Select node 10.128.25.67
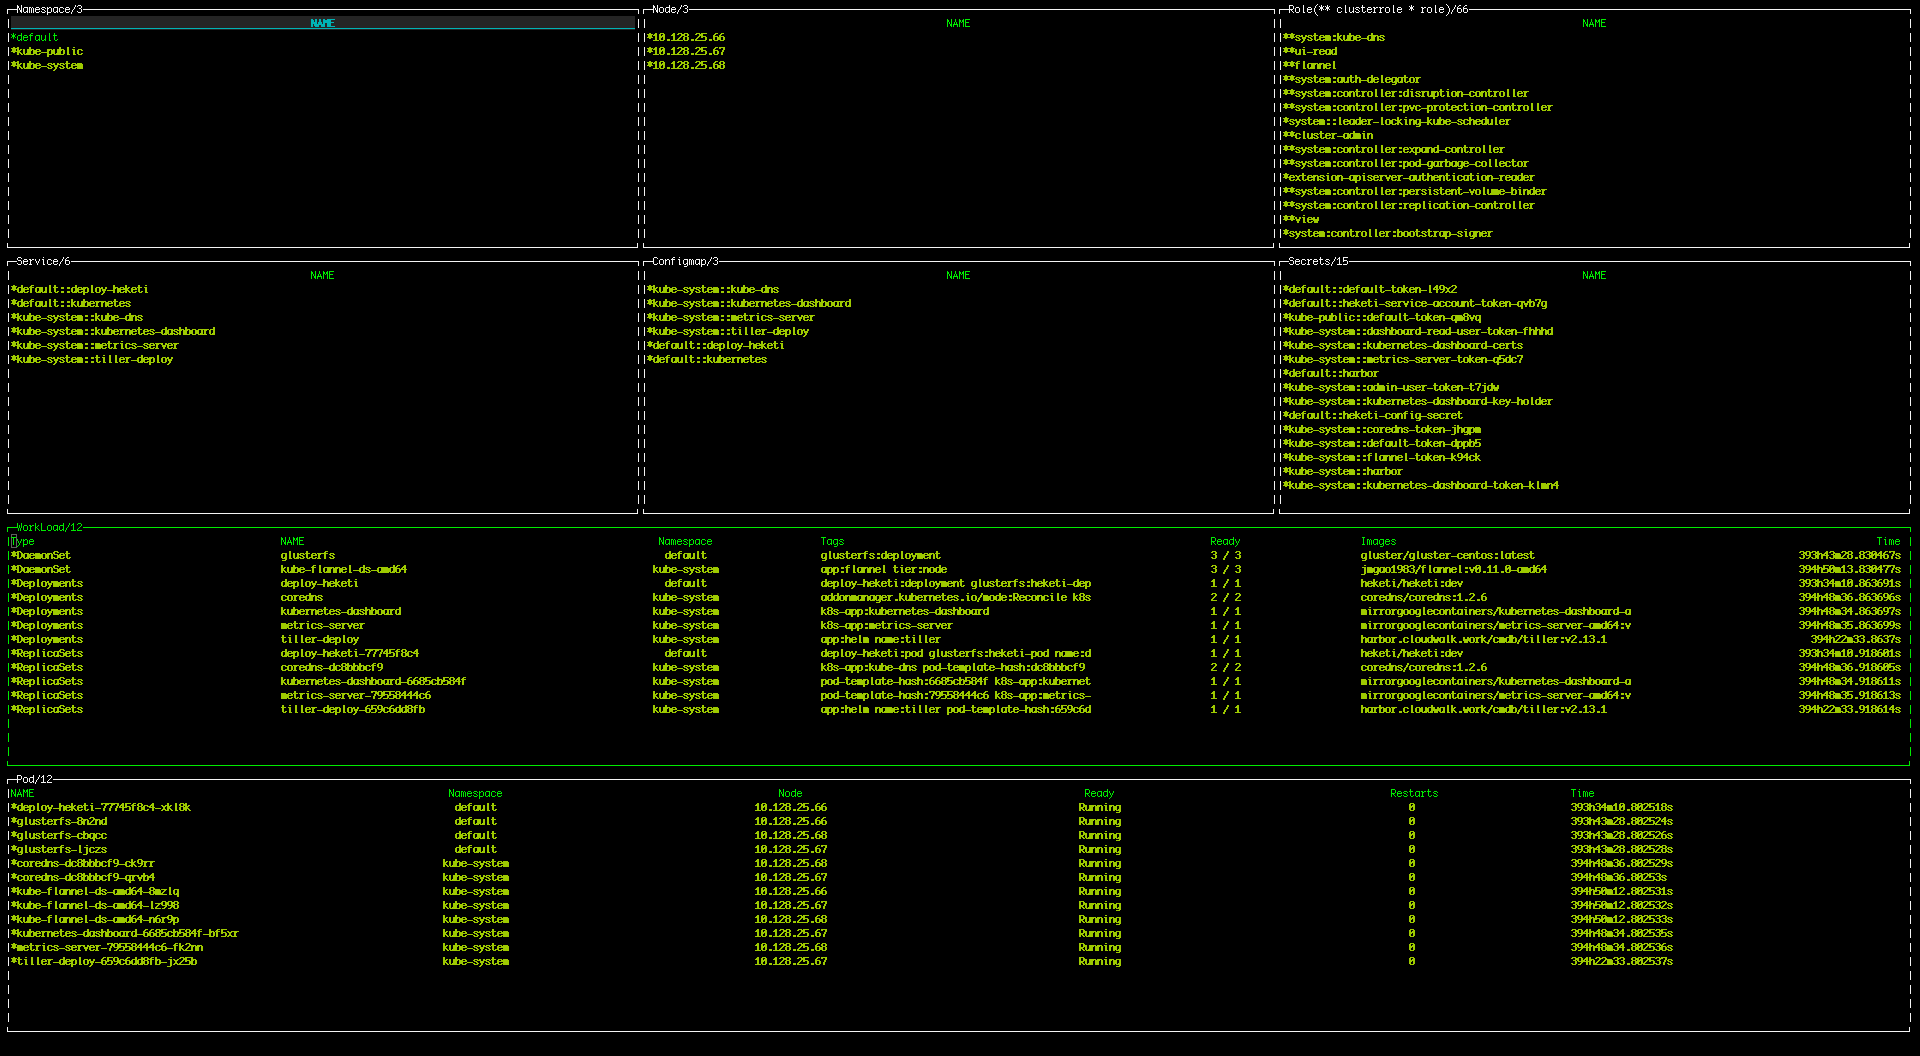The image size is (1920, 1056). pyautogui.click(x=687, y=52)
